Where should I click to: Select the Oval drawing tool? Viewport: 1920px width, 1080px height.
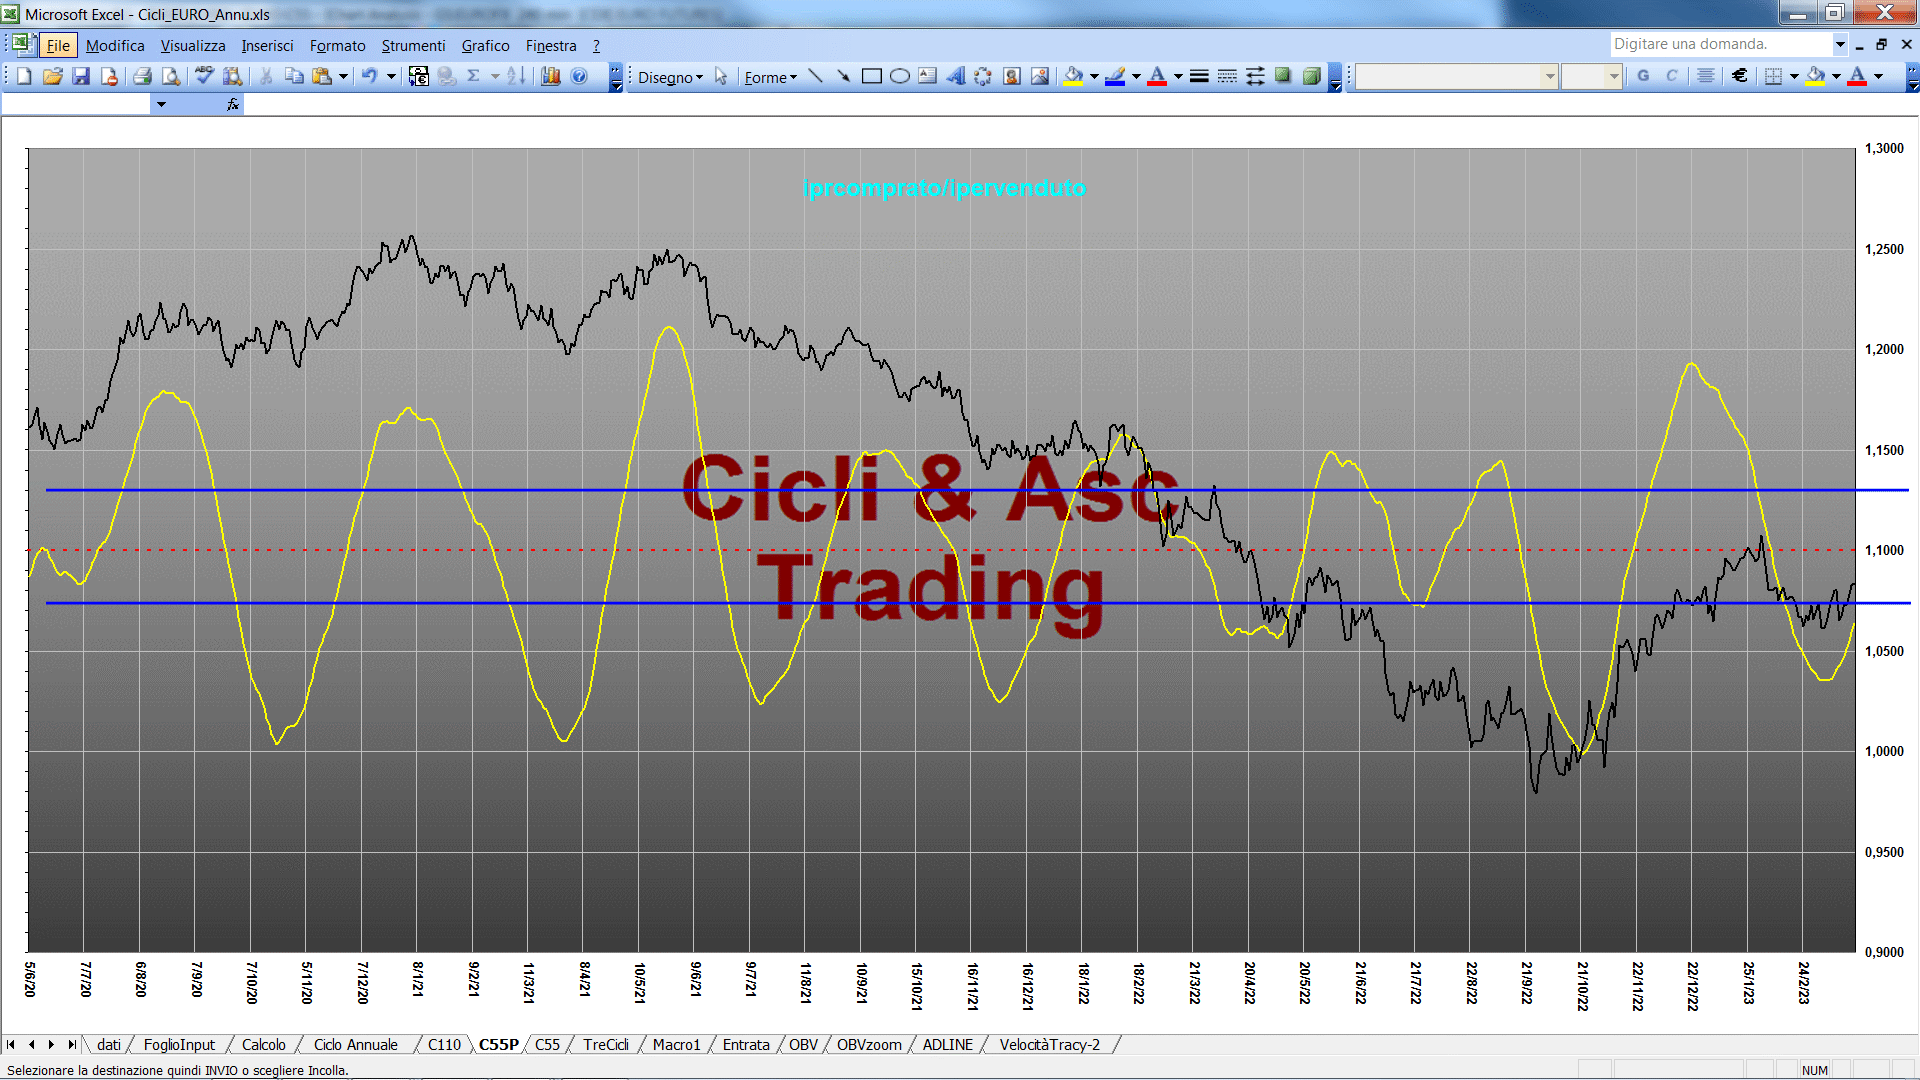click(900, 76)
